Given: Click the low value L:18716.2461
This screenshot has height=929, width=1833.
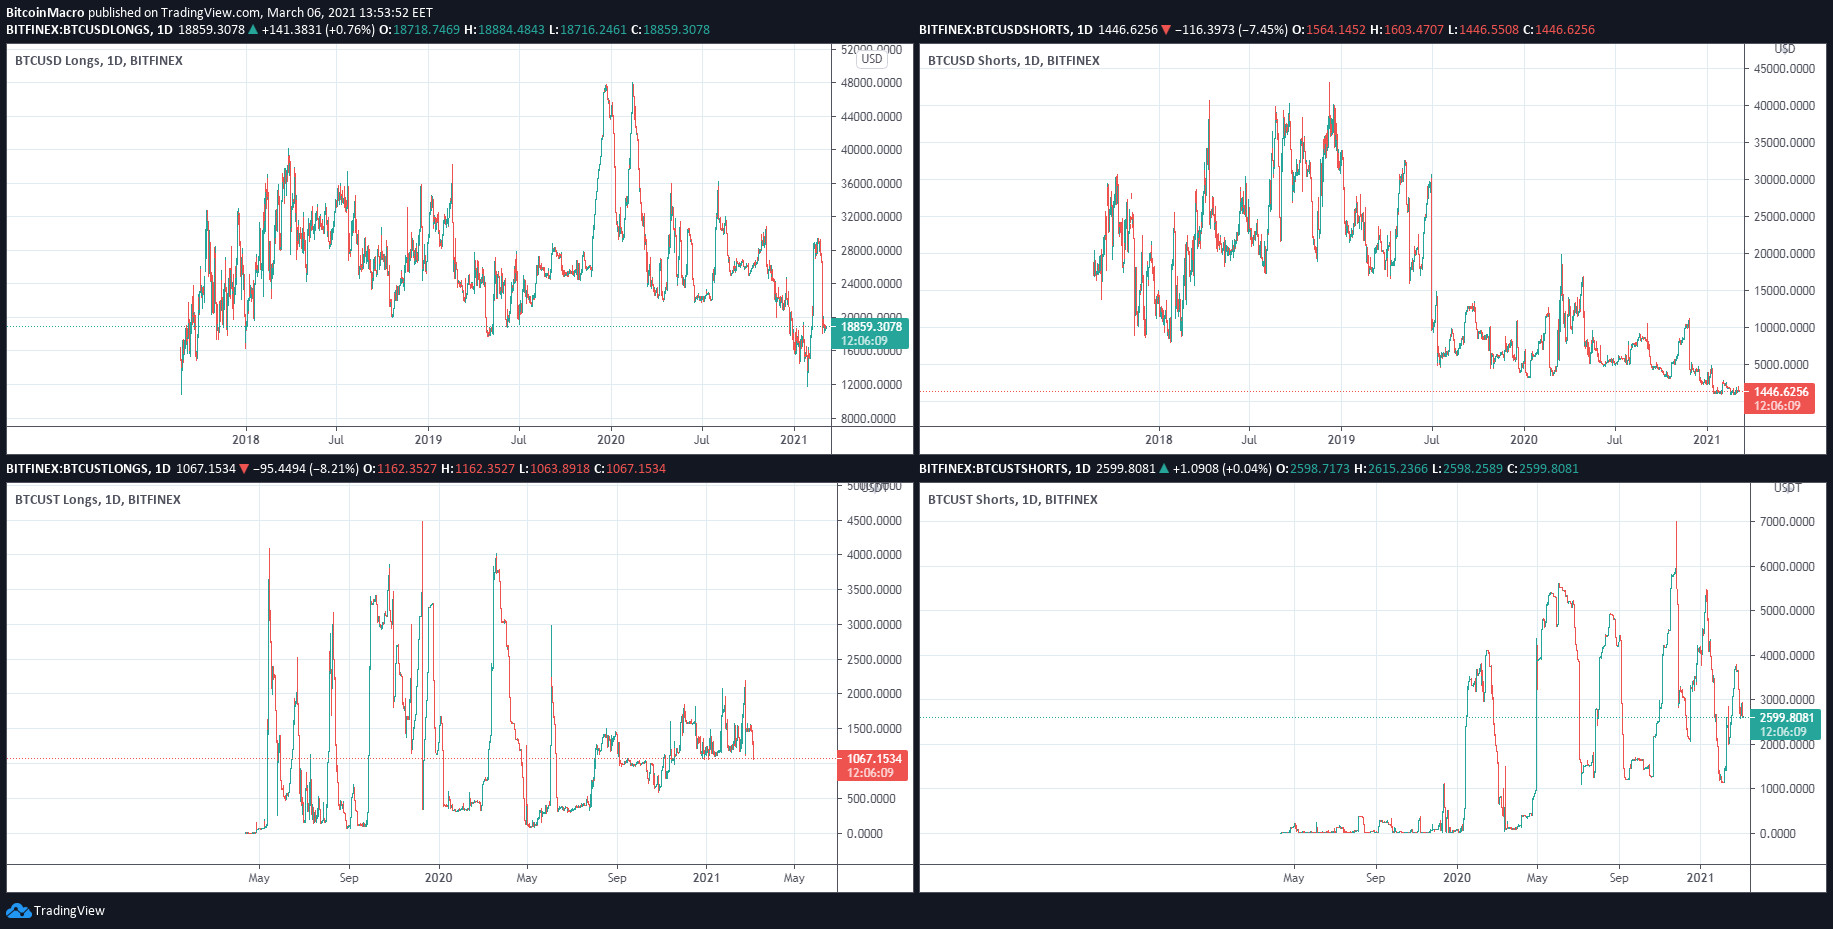Looking at the screenshot, I should 588,30.
